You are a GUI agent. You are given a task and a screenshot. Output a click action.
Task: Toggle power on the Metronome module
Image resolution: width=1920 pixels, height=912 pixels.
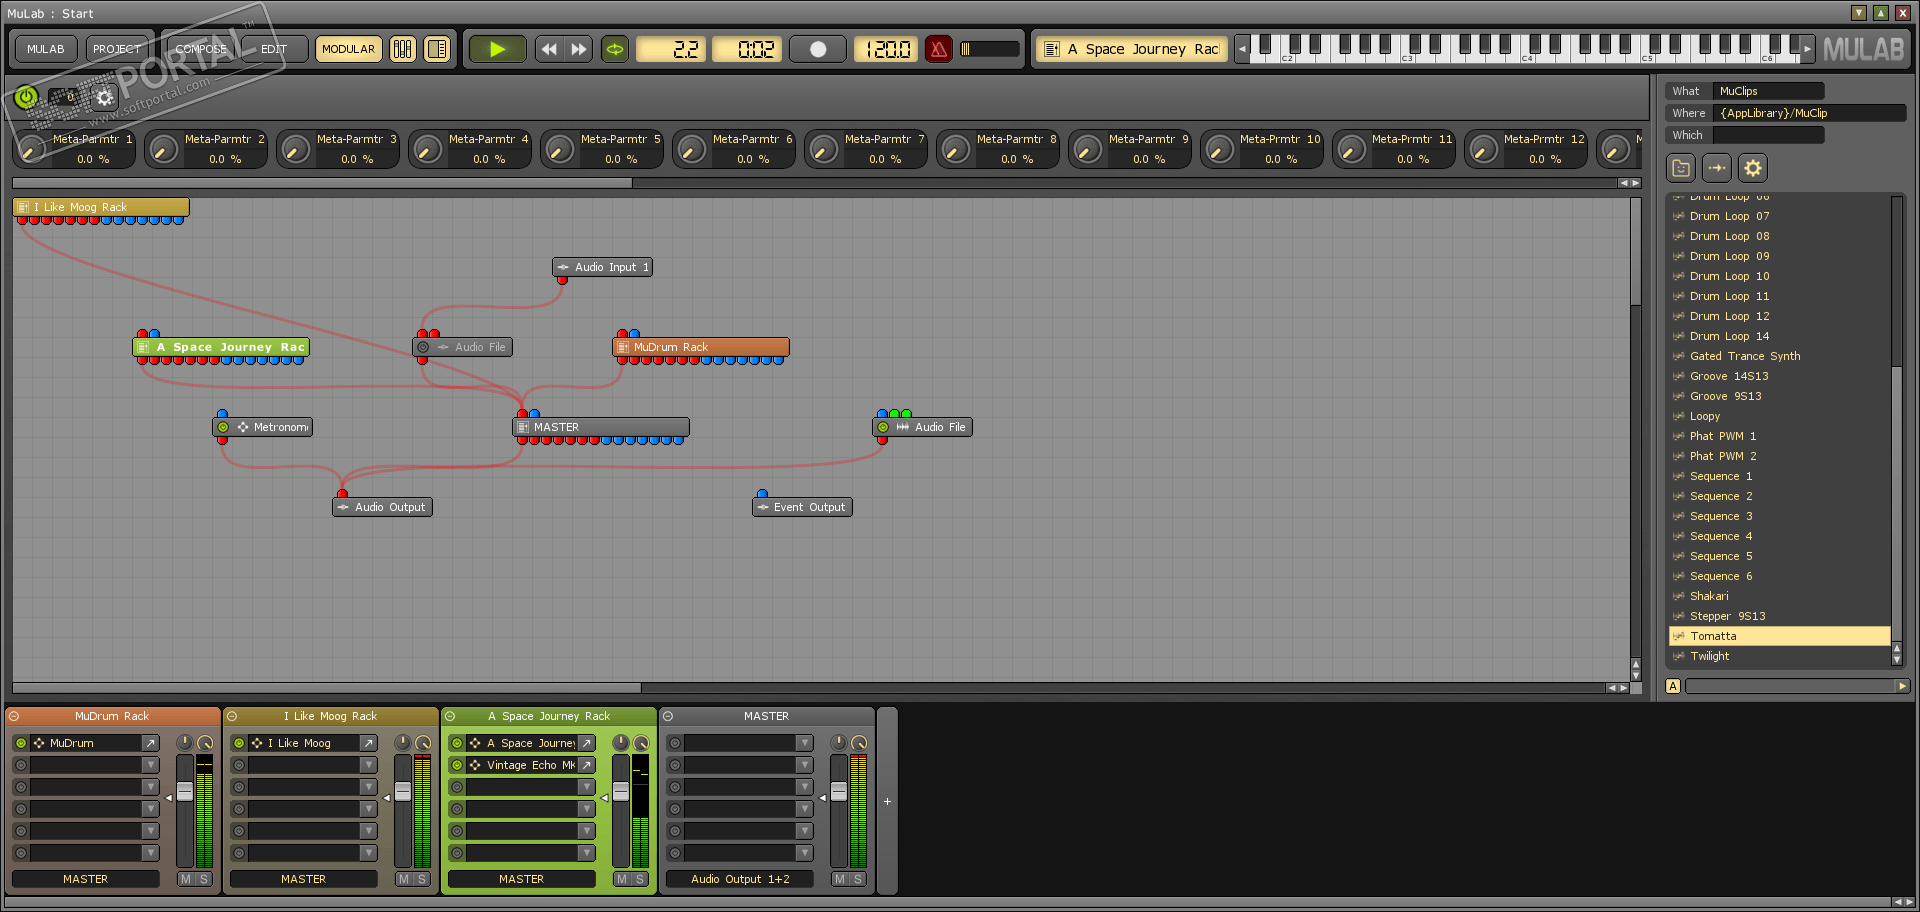(223, 427)
